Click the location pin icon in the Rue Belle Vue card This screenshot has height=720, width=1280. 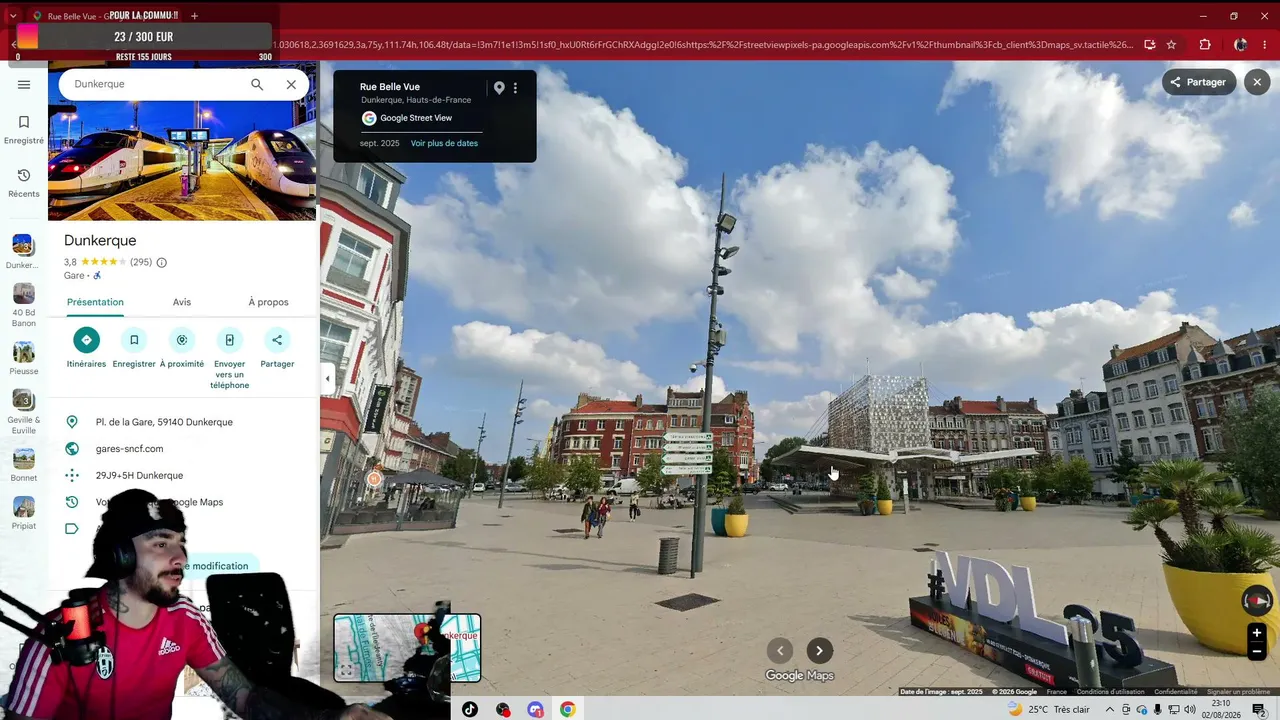[x=499, y=88]
